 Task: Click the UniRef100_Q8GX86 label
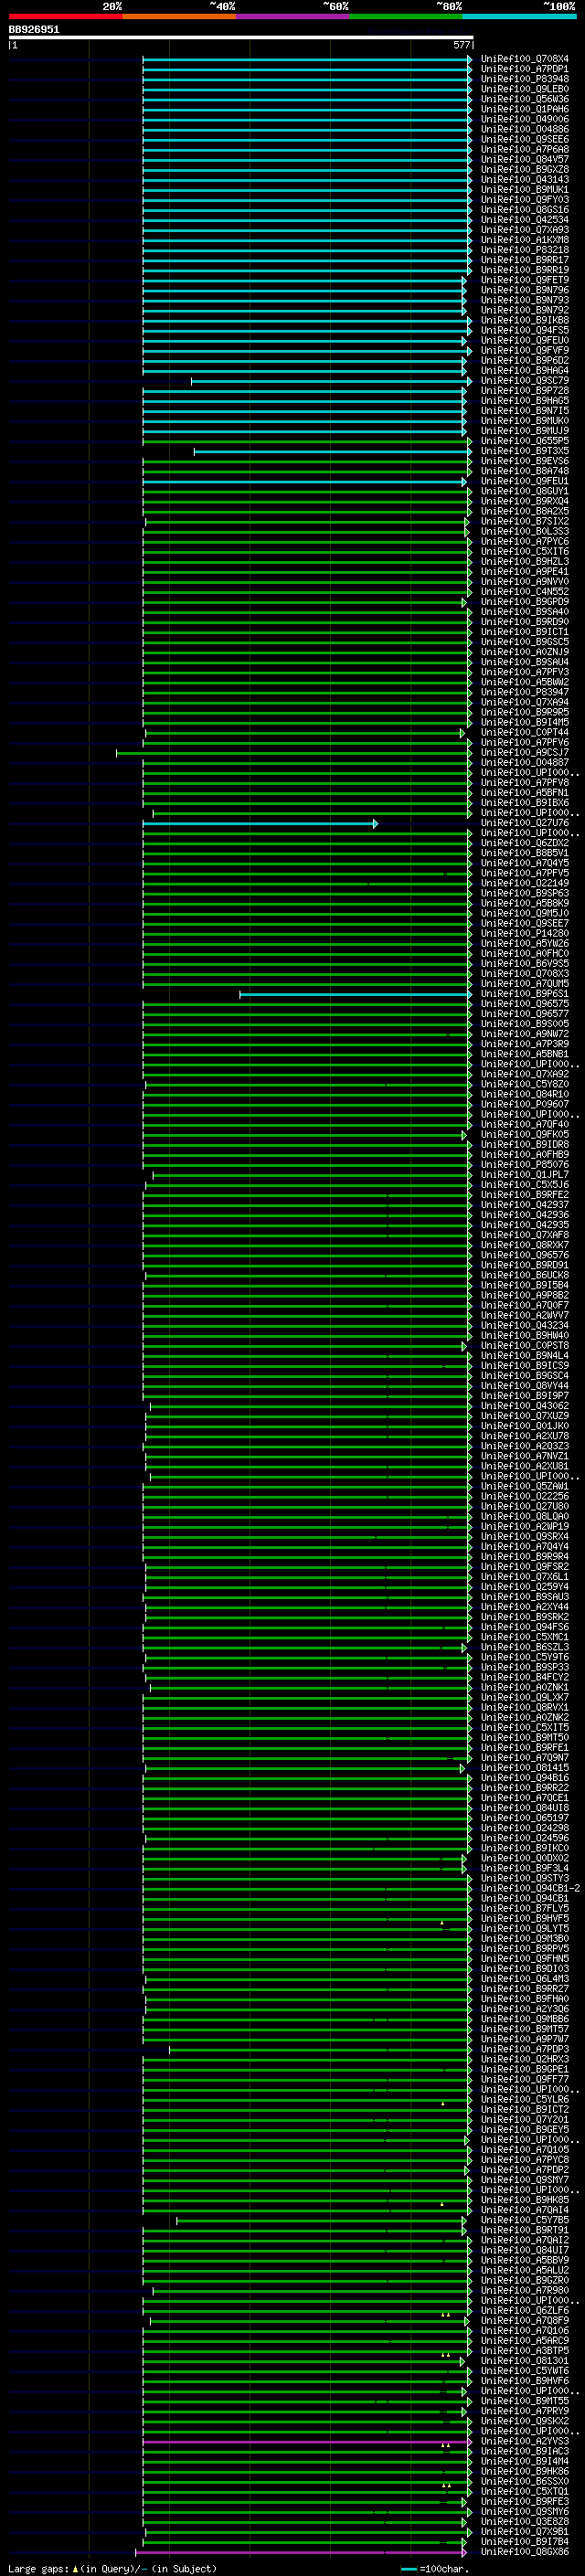pos(525,2552)
